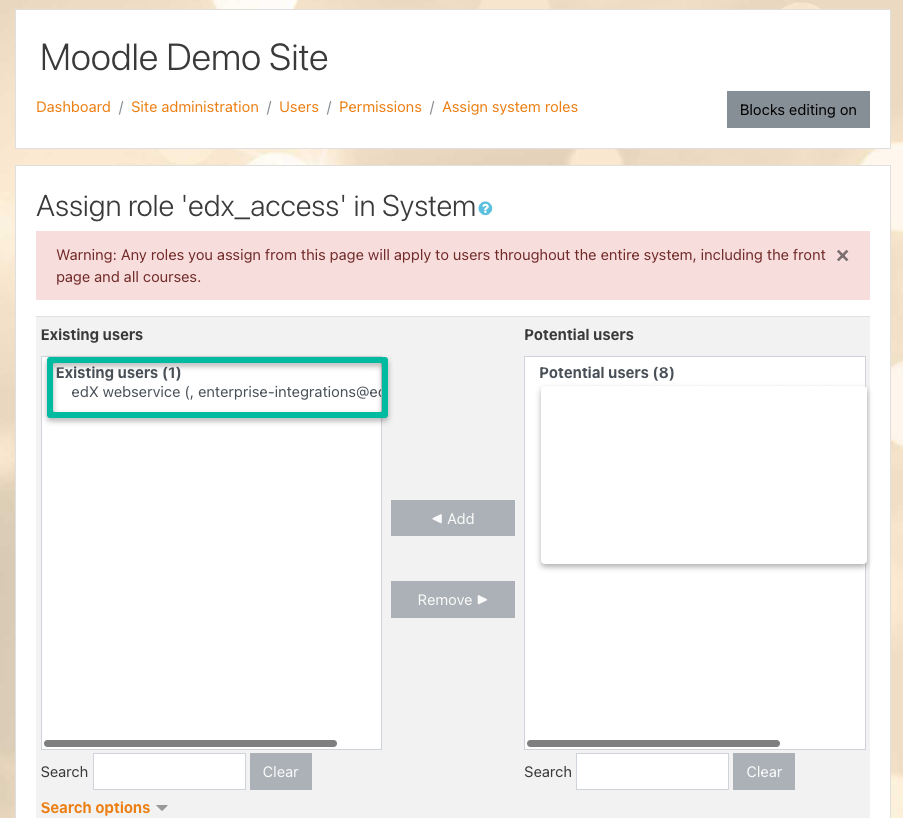Screen dimensions: 903x818
Task: Dismiss the system roles warning message
Action: coord(842,256)
